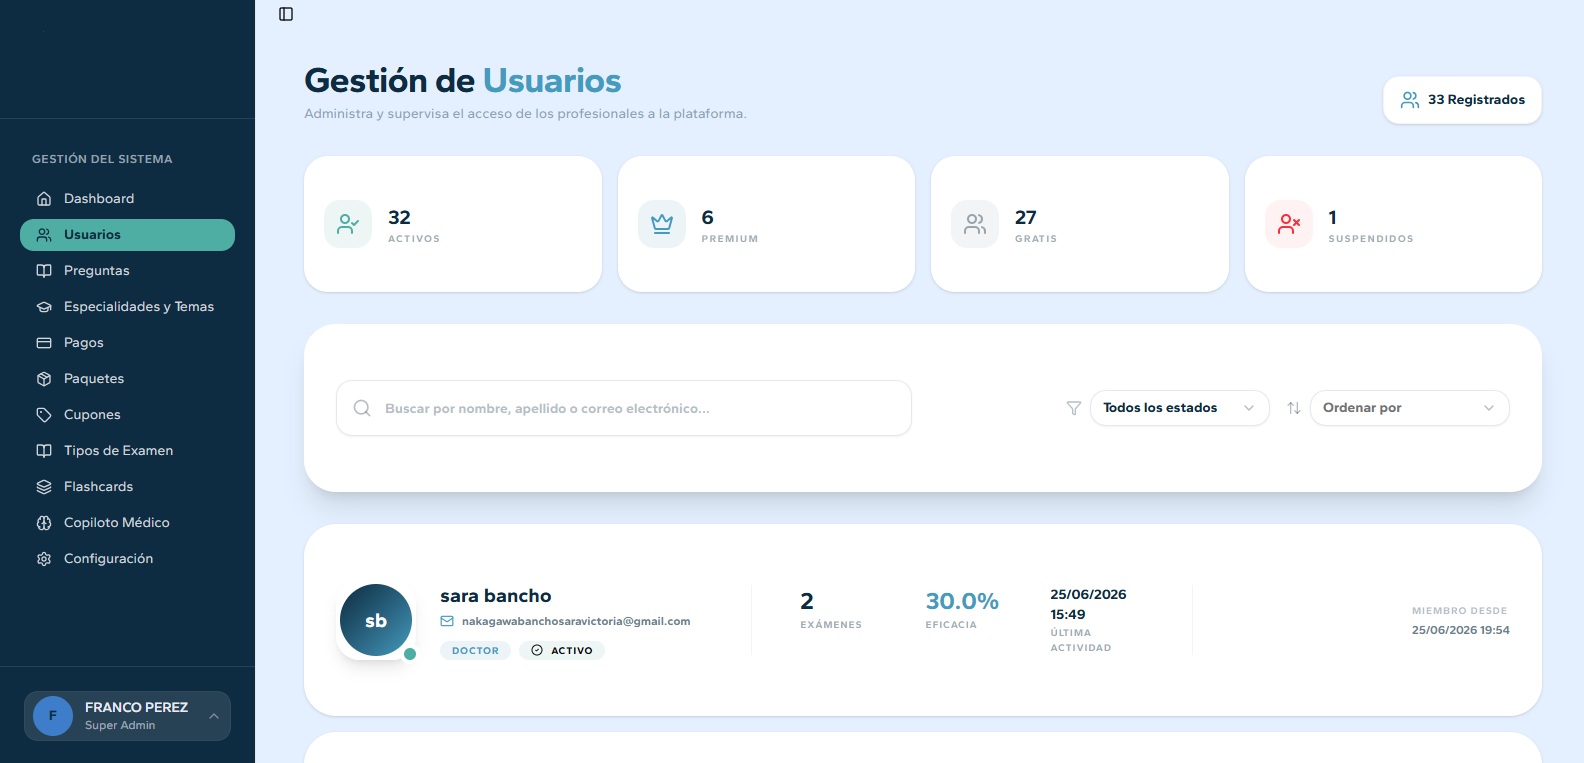Click the 1 Suspendidos stat card
This screenshot has width=1584, height=763.
coord(1393,224)
